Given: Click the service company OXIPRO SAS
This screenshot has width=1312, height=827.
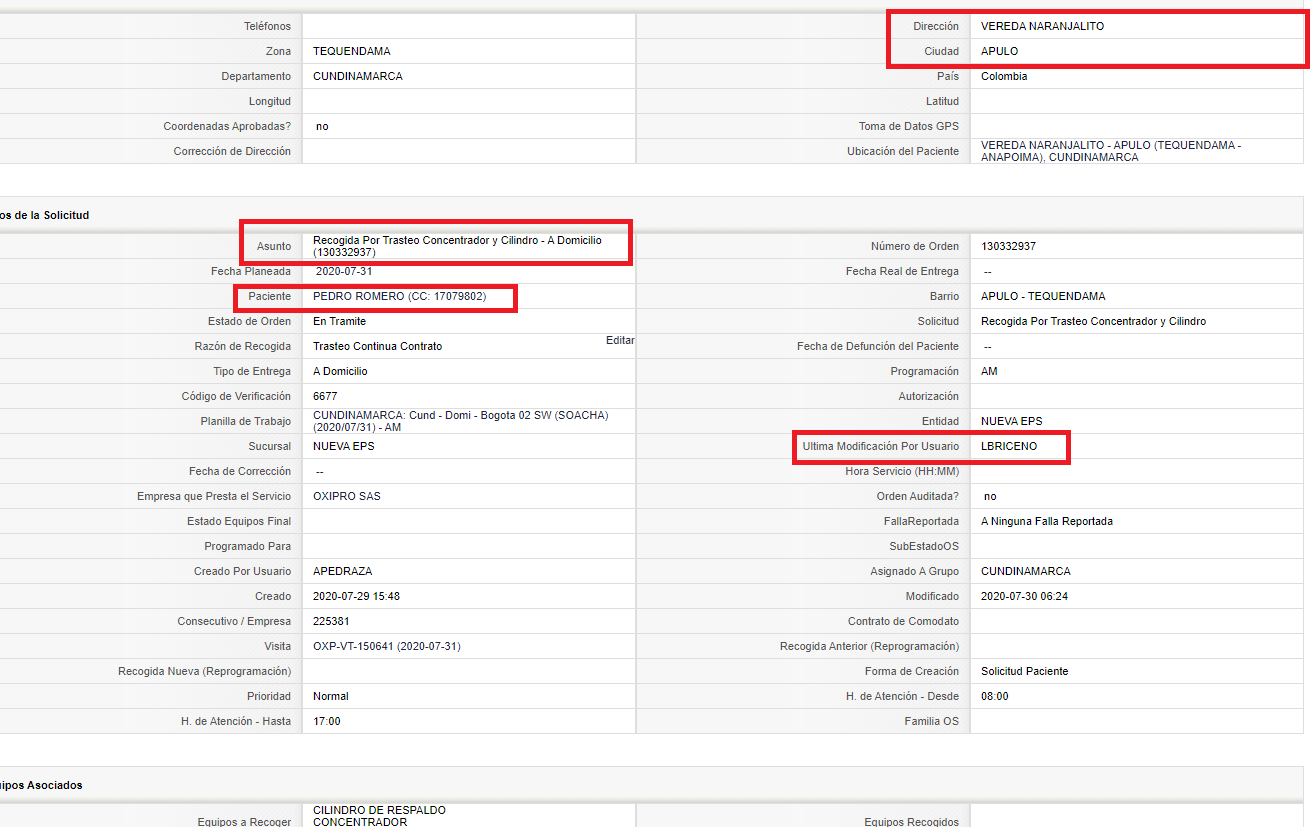Looking at the screenshot, I should click(x=347, y=496).
